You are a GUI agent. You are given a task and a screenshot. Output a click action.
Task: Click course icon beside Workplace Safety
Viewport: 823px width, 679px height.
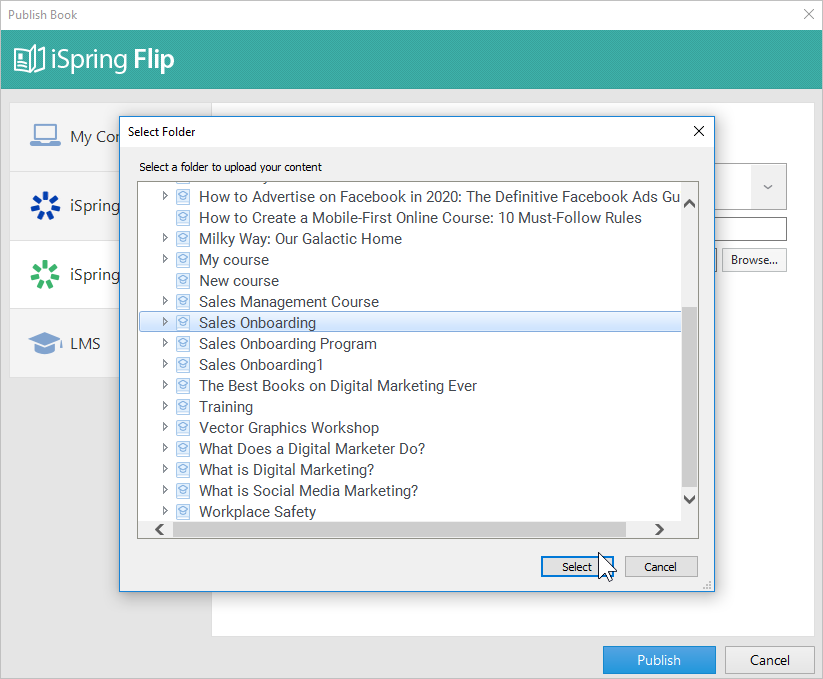coord(183,511)
